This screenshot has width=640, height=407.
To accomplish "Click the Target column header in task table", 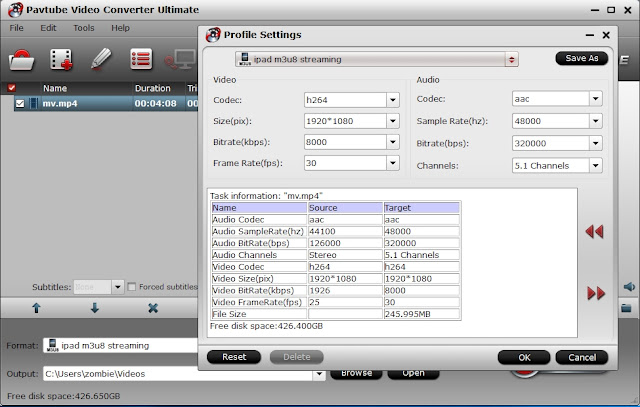I will click(x=422, y=208).
